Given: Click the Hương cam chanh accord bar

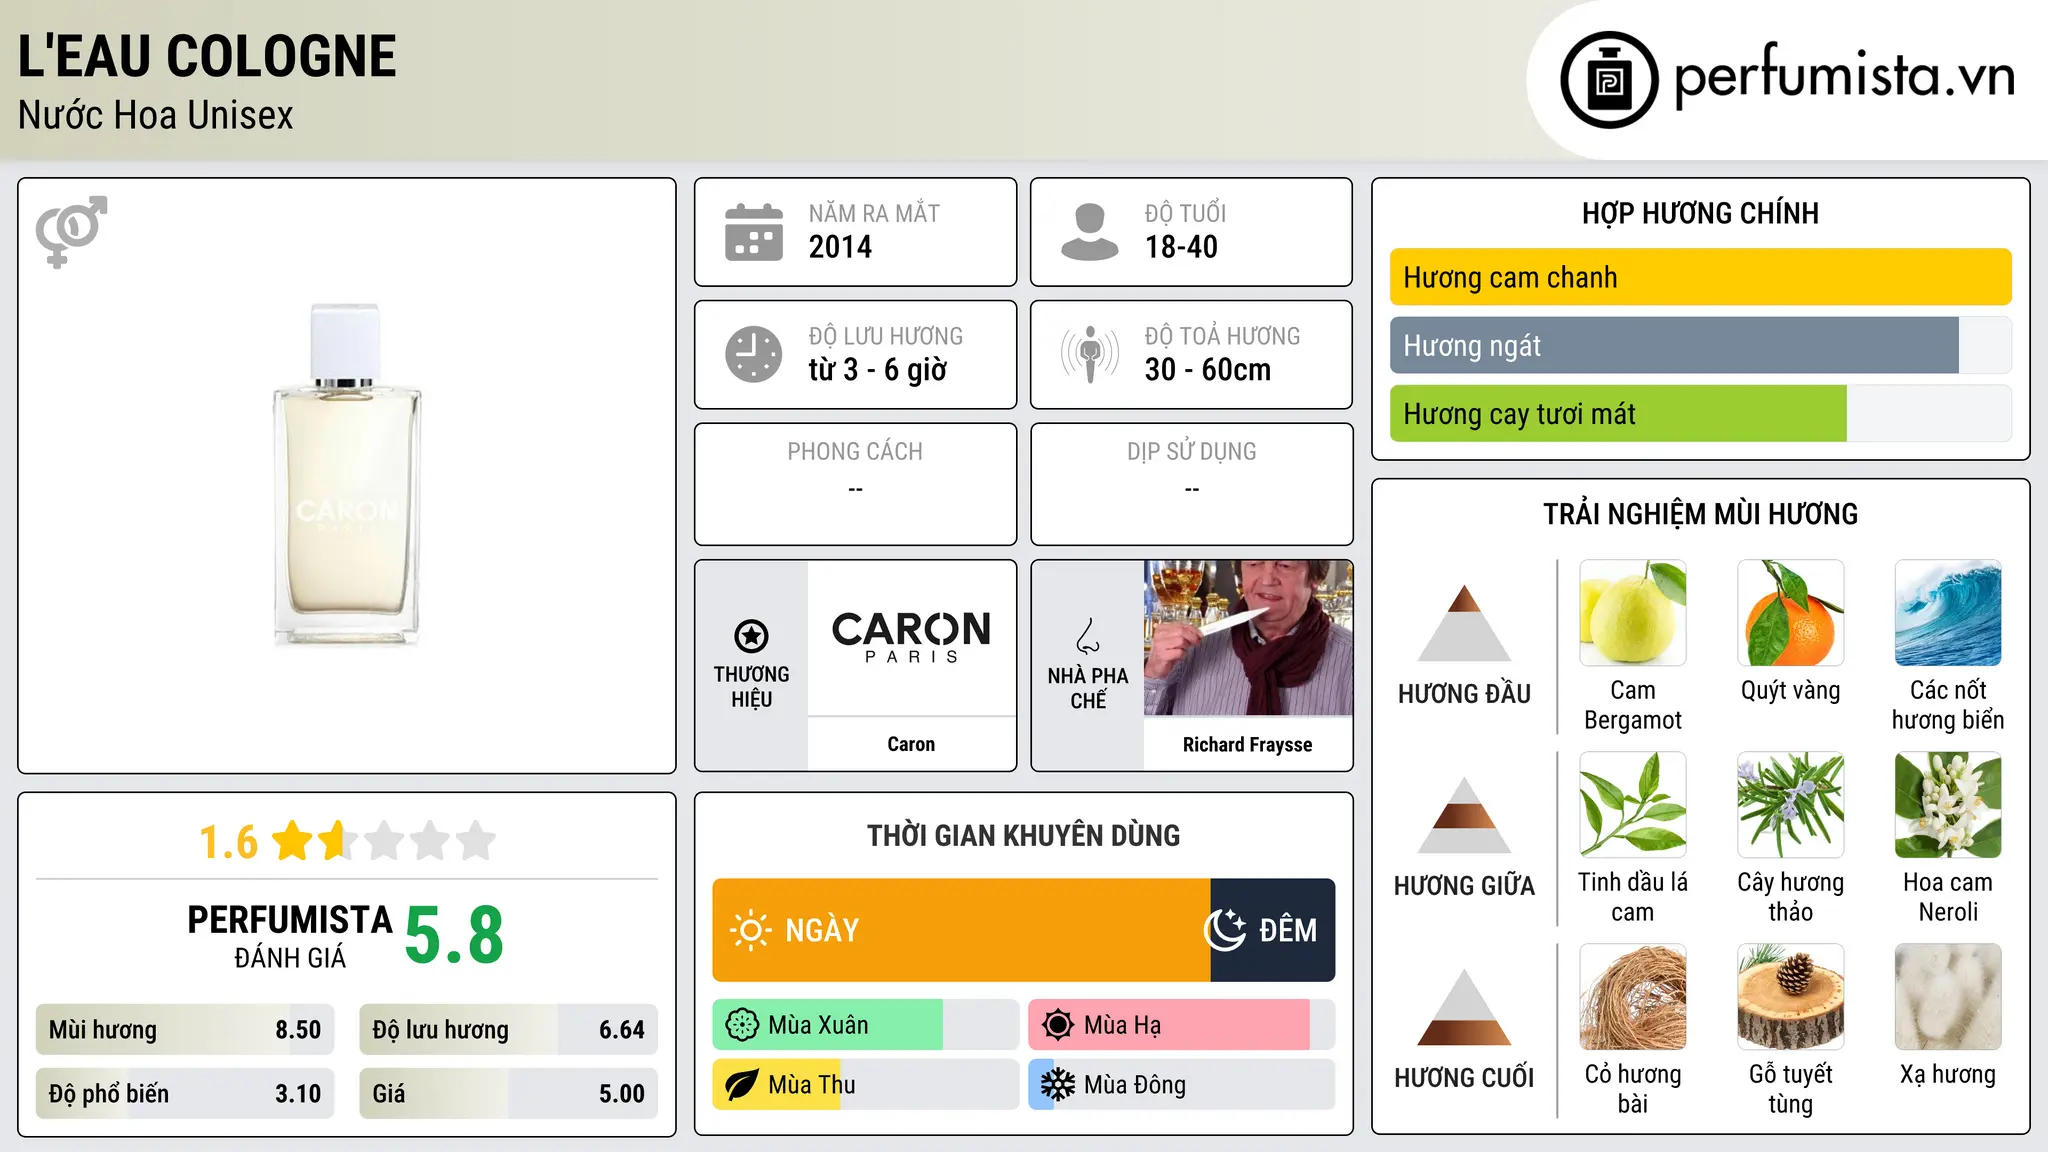Looking at the screenshot, I should (1701, 277).
